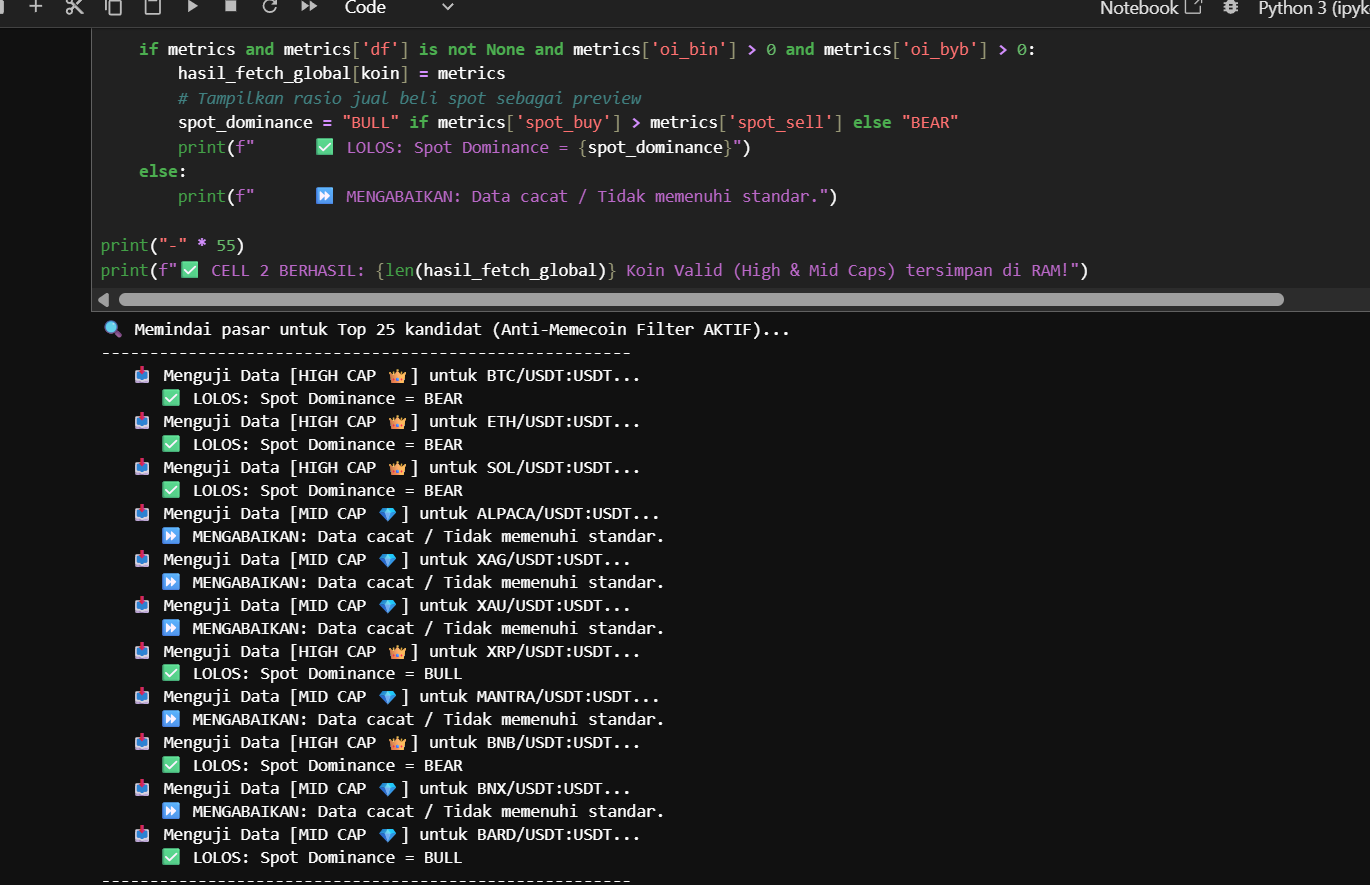1370x885 pixels.
Task: Run the current cell
Action: click(192, 7)
